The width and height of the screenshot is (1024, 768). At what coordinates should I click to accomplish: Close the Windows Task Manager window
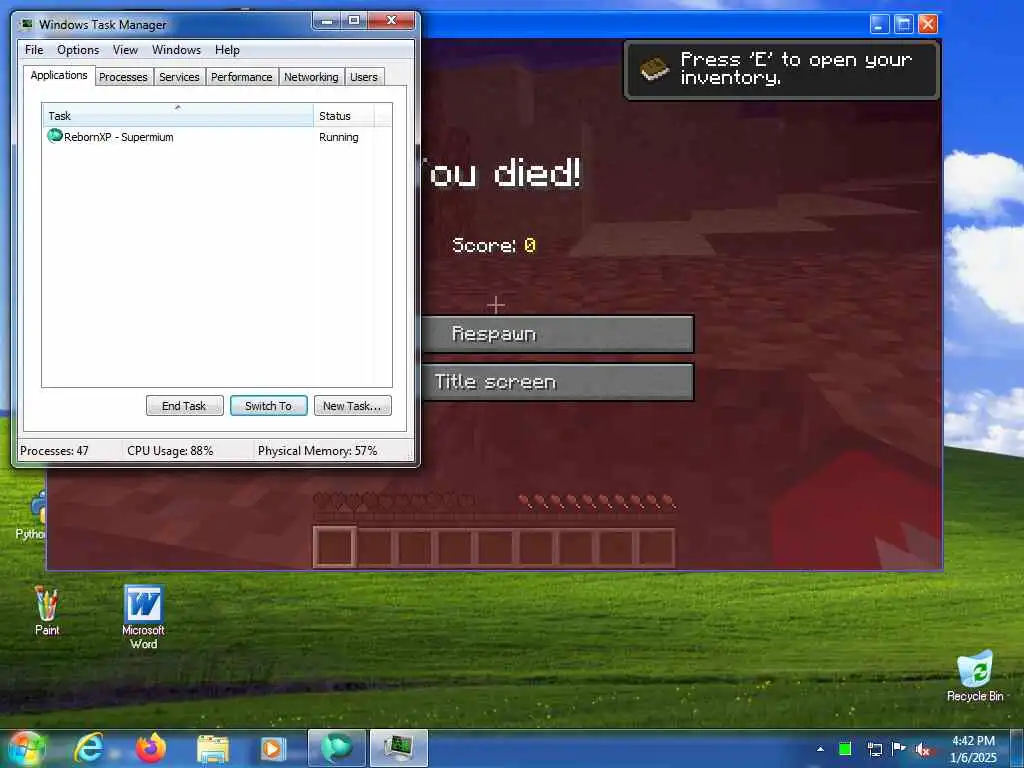(x=391, y=21)
